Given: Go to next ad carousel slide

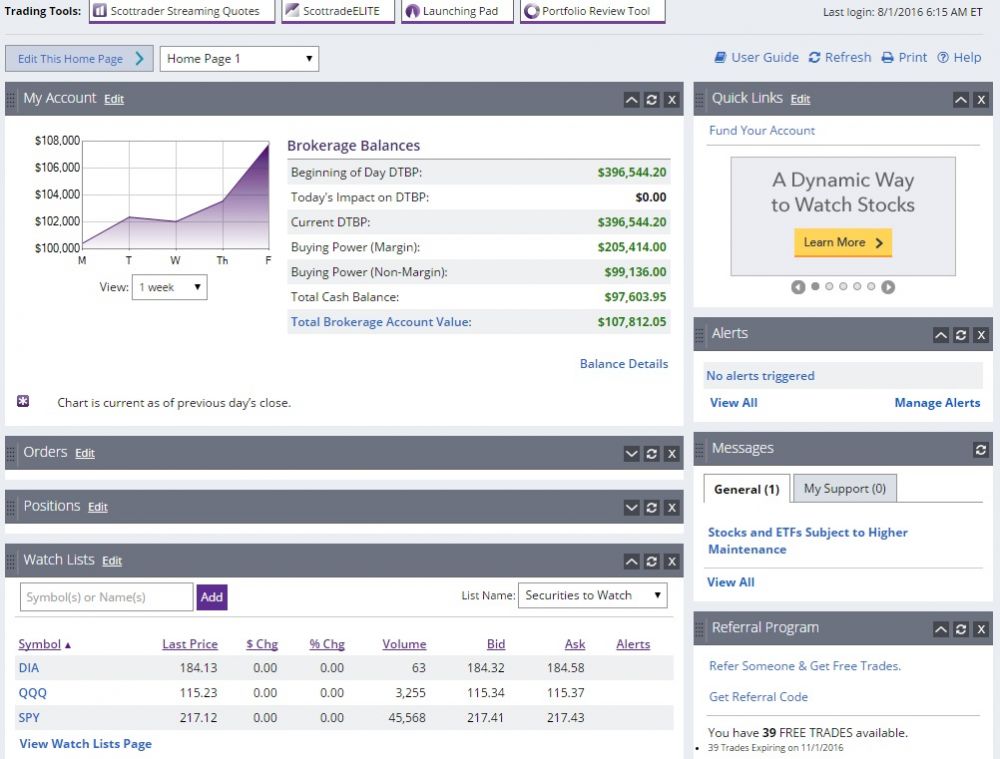Looking at the screenshot, I should point(888,287).
